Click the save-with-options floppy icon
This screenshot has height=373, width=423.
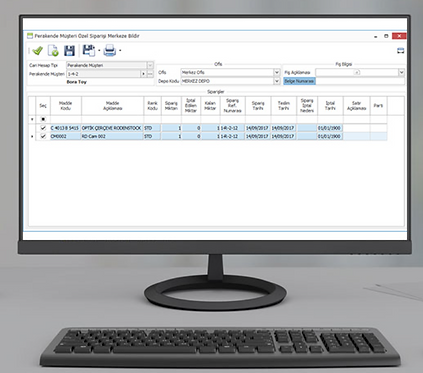point(89,51)
